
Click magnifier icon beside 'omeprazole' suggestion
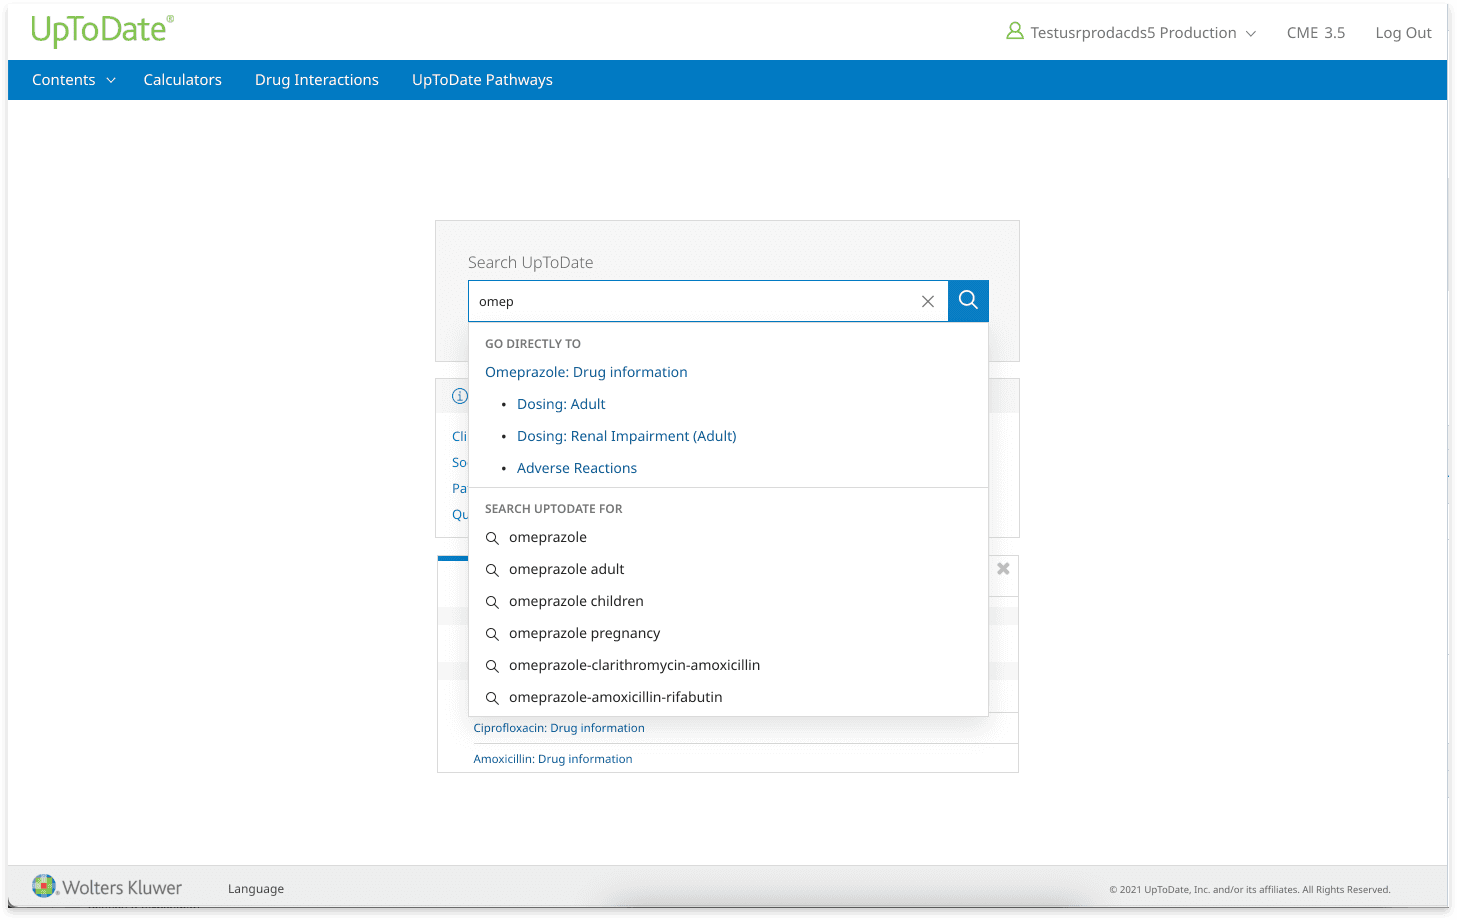pyautogui.click(x=492, y=538)
